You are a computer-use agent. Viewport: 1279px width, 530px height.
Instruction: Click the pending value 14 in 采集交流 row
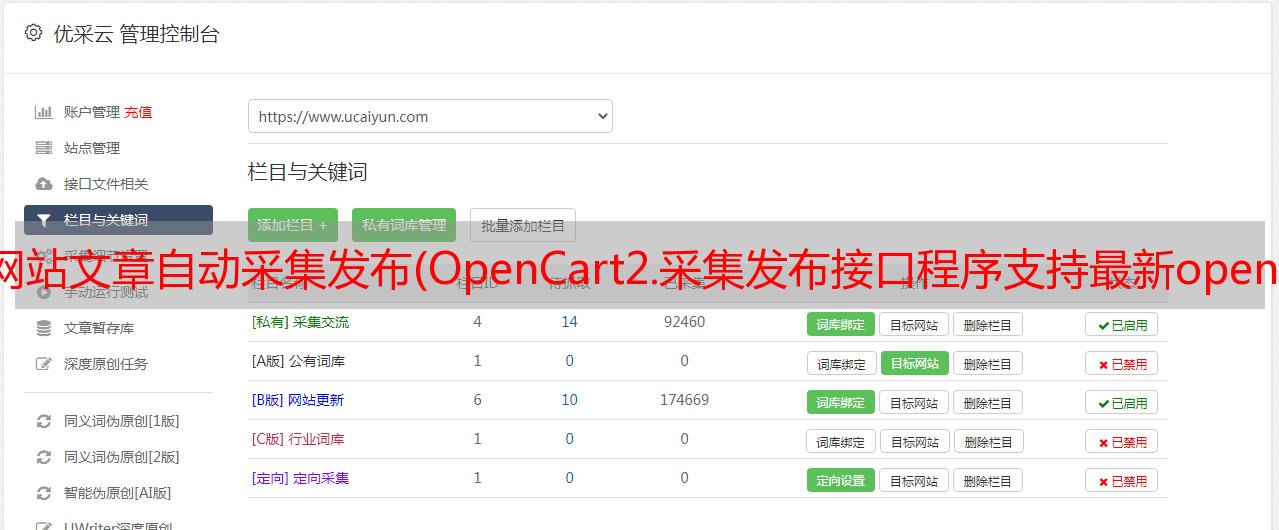tap(569, 322)
